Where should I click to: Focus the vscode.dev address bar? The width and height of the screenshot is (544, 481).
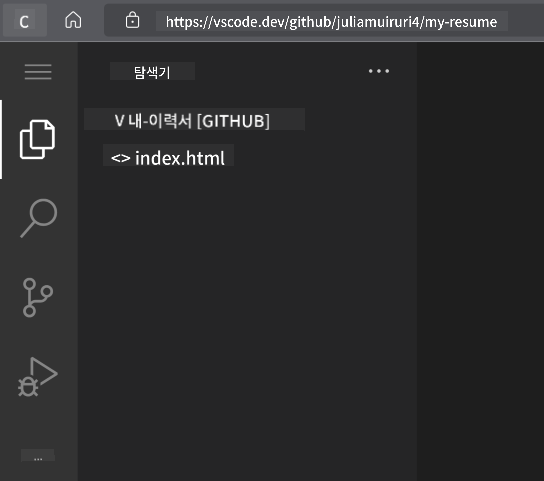tap(331, 22)
